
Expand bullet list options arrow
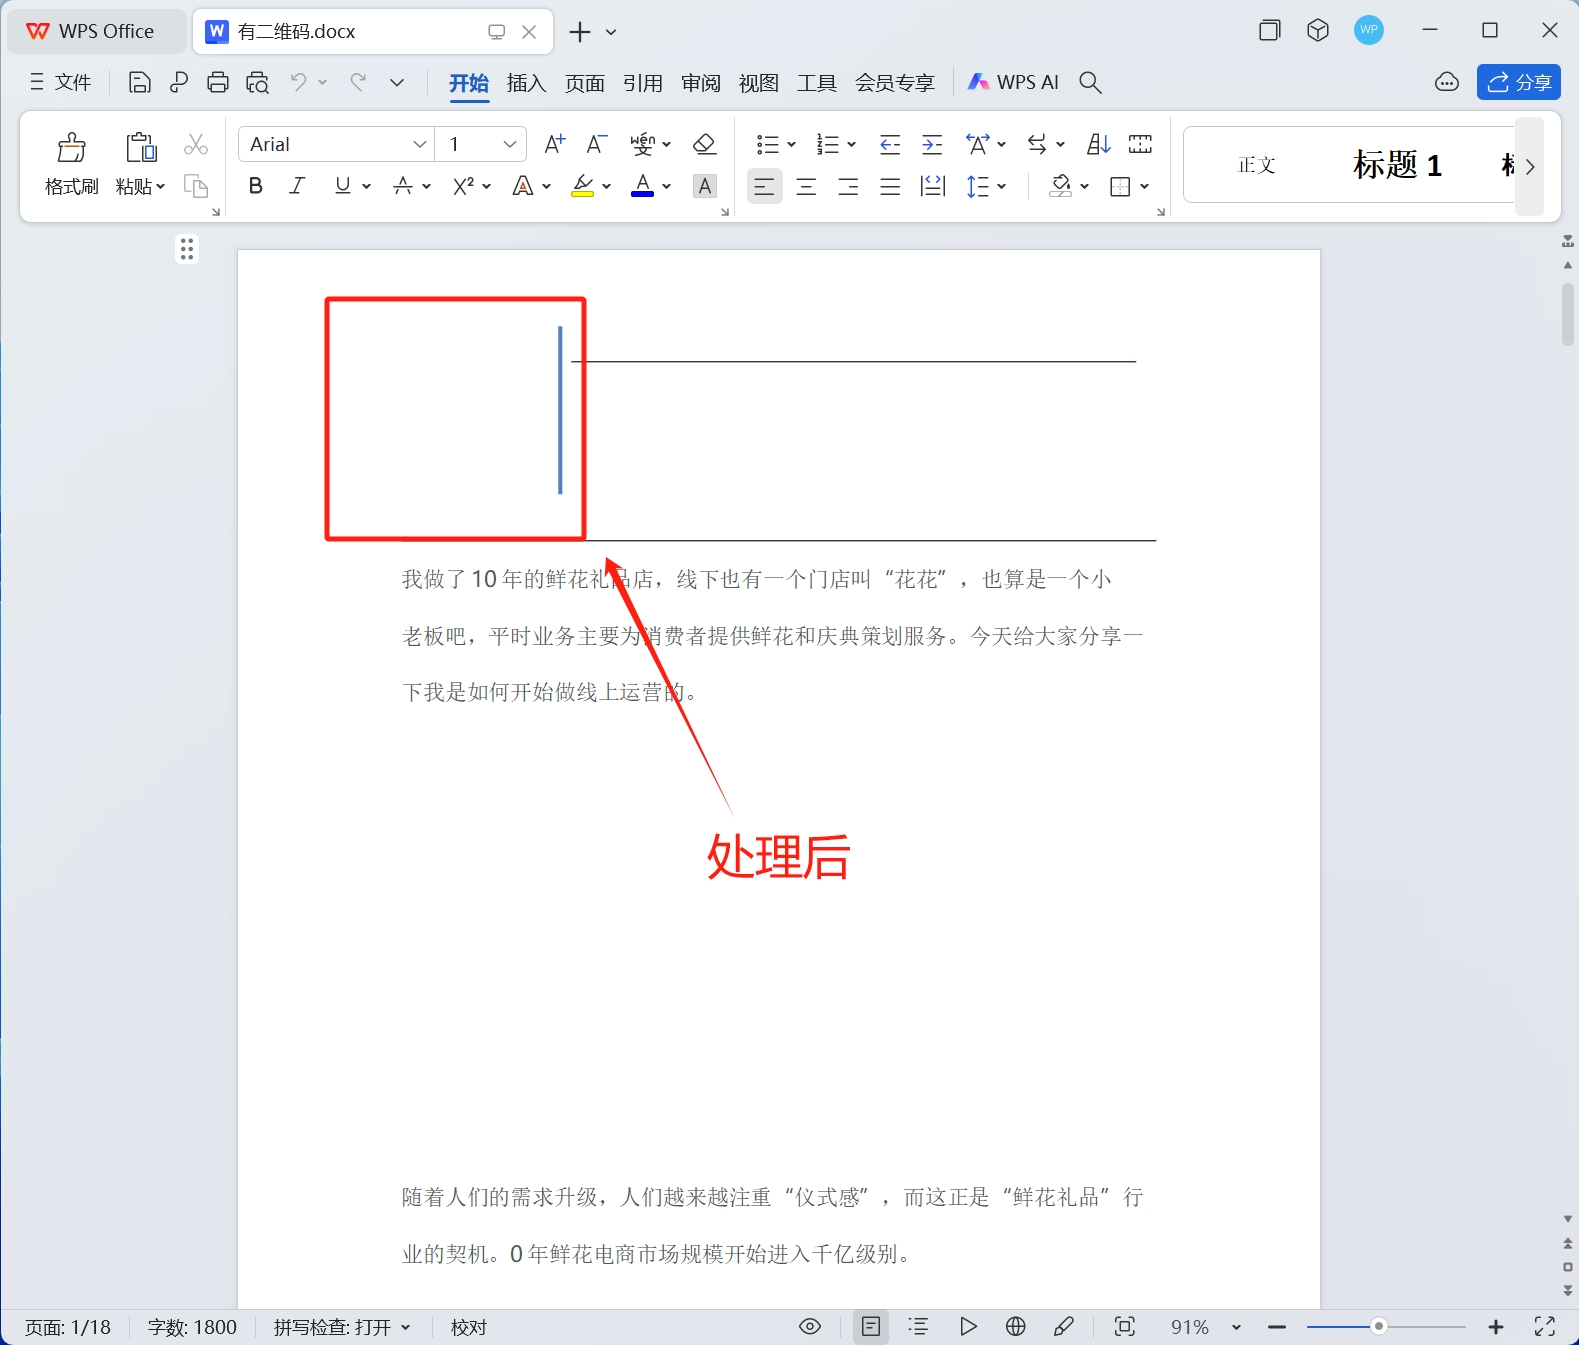(791, 145)
